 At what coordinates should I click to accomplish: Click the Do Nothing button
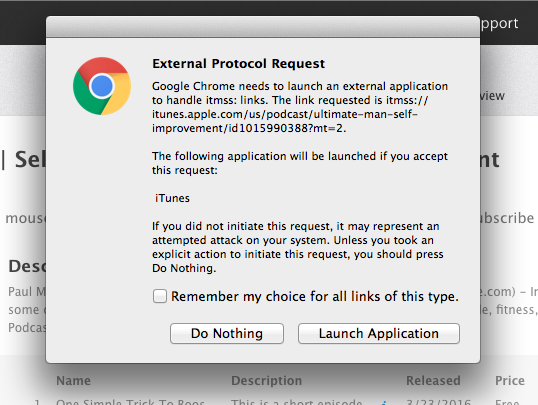pyautogui.click(x=227, y=333)
